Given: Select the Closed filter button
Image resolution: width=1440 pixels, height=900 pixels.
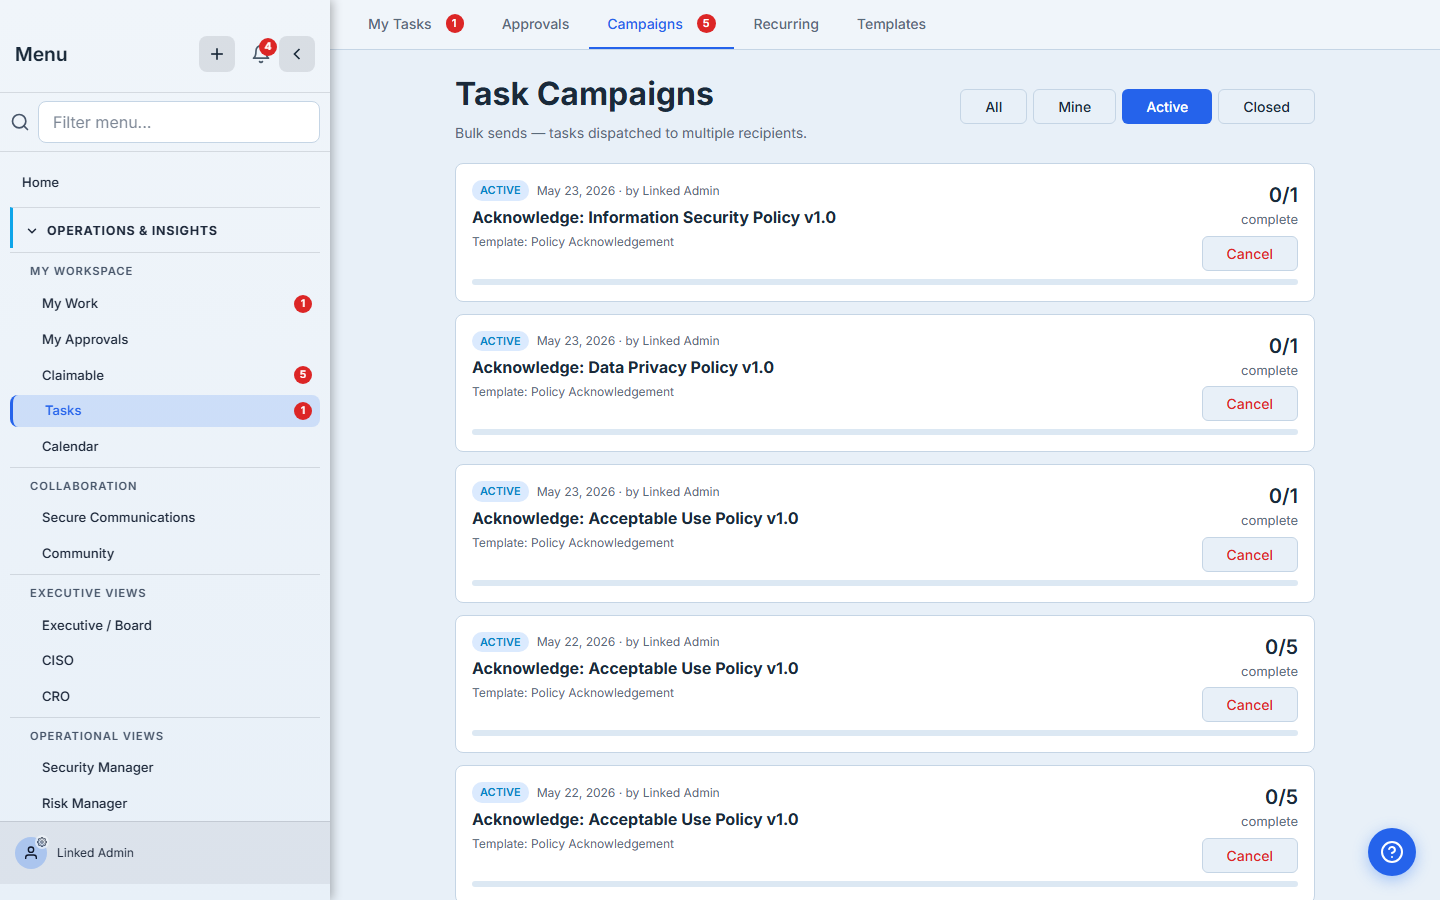Looking at the screenshot, I should [1266, 107].
